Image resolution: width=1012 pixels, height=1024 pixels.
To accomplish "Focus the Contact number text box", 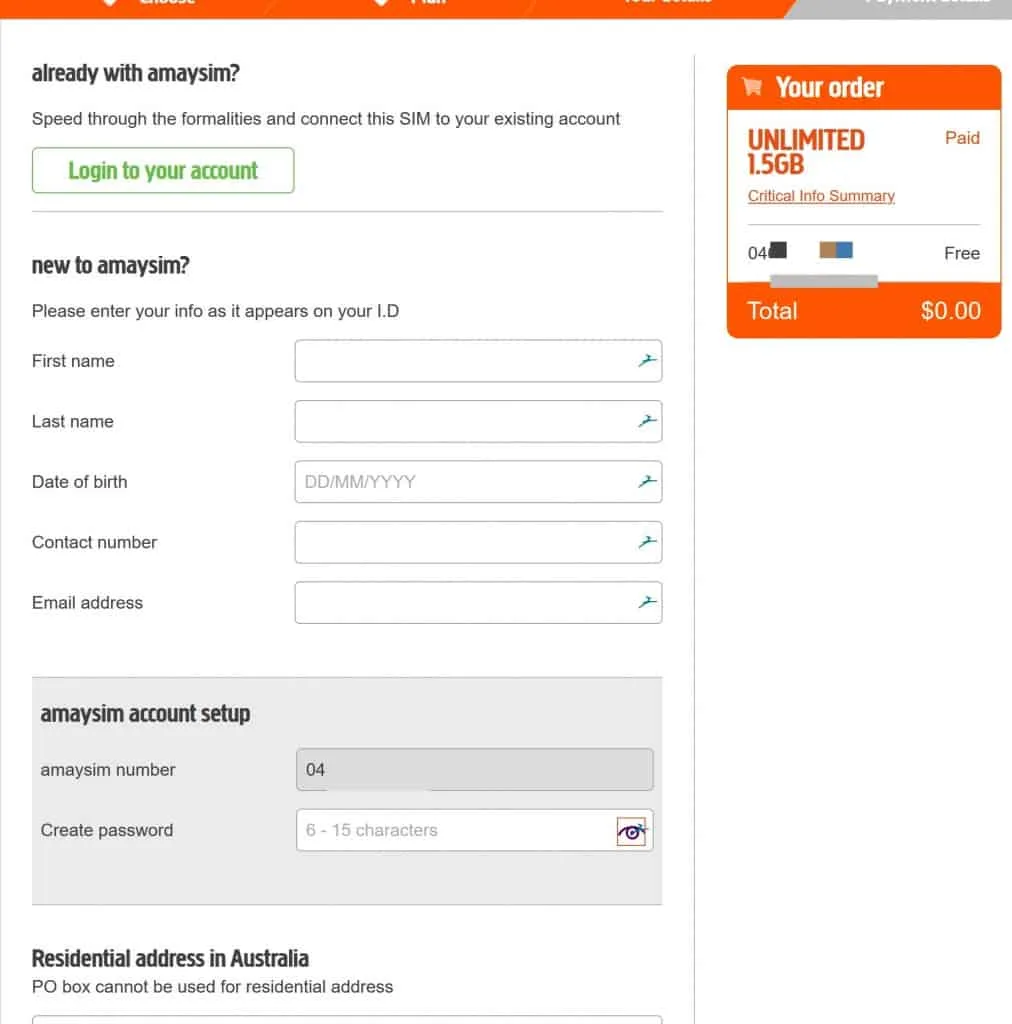I will (465, 542).
